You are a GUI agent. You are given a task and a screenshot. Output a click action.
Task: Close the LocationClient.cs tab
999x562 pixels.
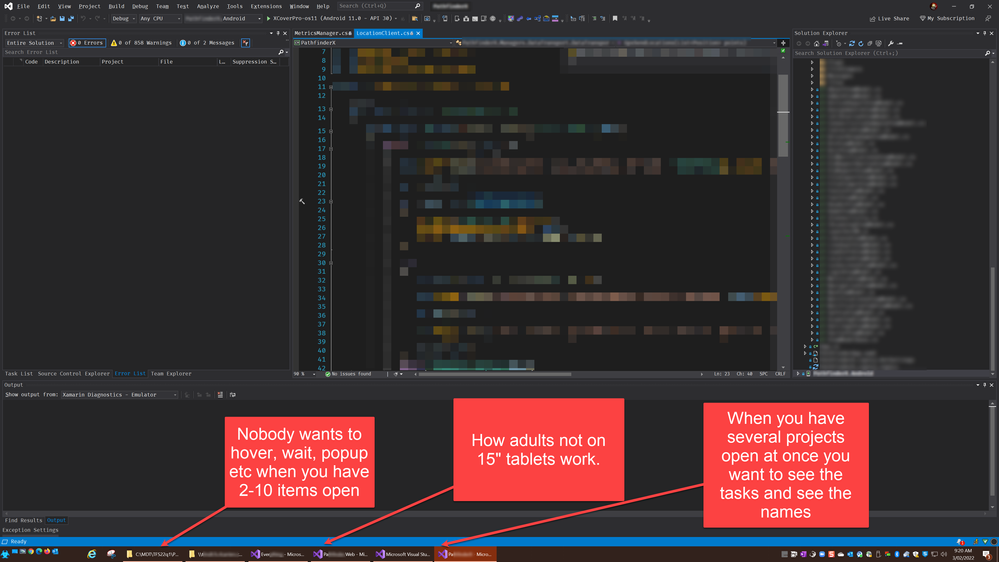click(x=418, y=33)
